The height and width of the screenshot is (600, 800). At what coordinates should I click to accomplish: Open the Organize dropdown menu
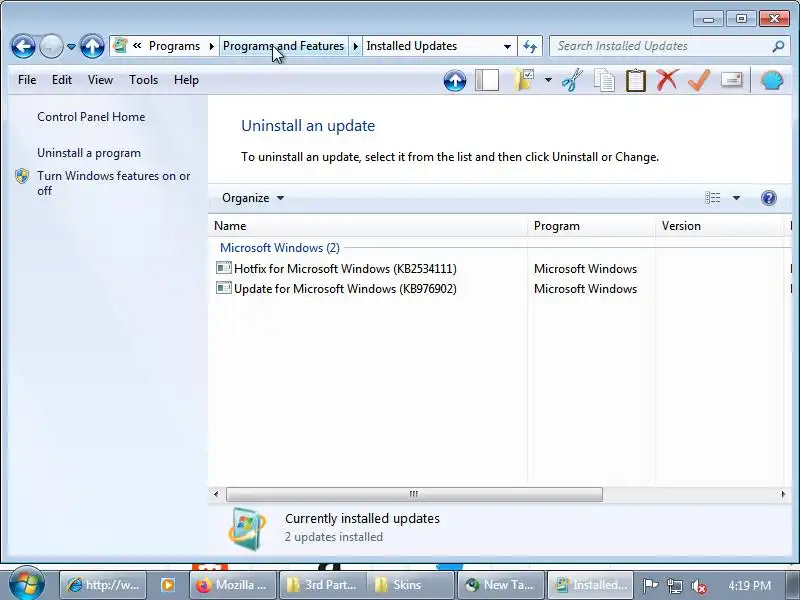tap(253, 198)
